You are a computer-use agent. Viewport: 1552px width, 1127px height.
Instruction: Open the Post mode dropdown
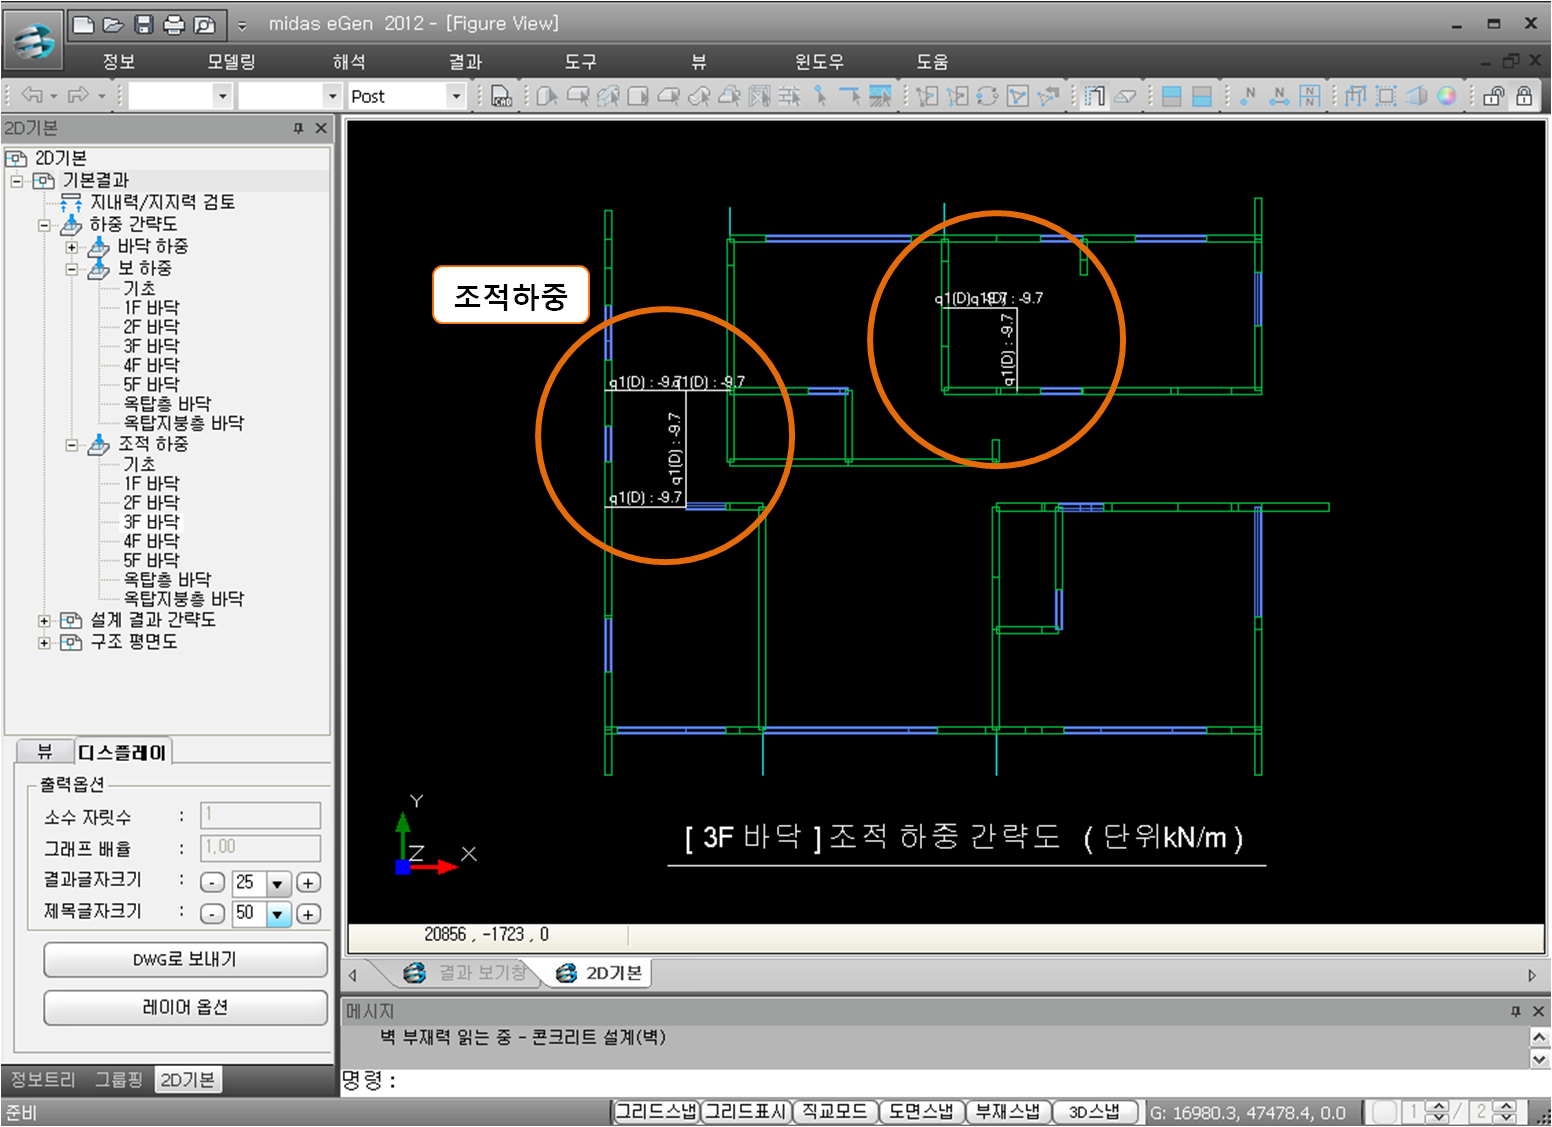457,96
